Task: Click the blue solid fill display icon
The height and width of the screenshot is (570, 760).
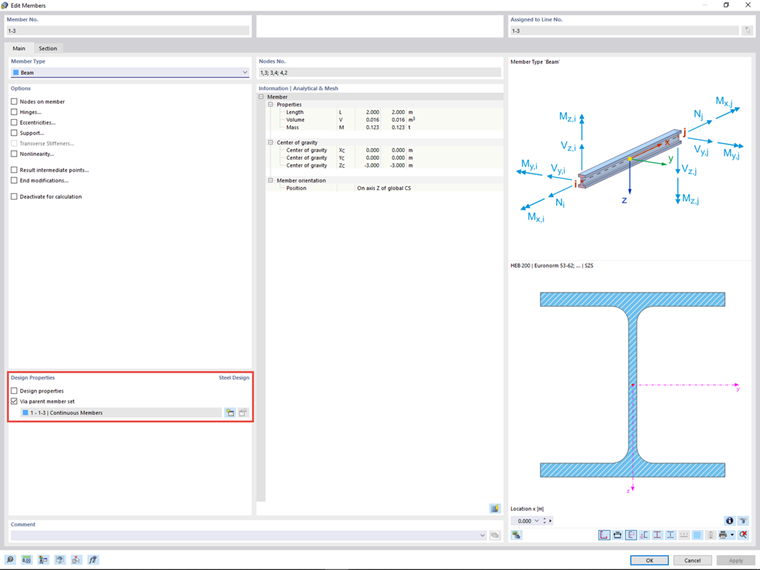Action: 697,535
